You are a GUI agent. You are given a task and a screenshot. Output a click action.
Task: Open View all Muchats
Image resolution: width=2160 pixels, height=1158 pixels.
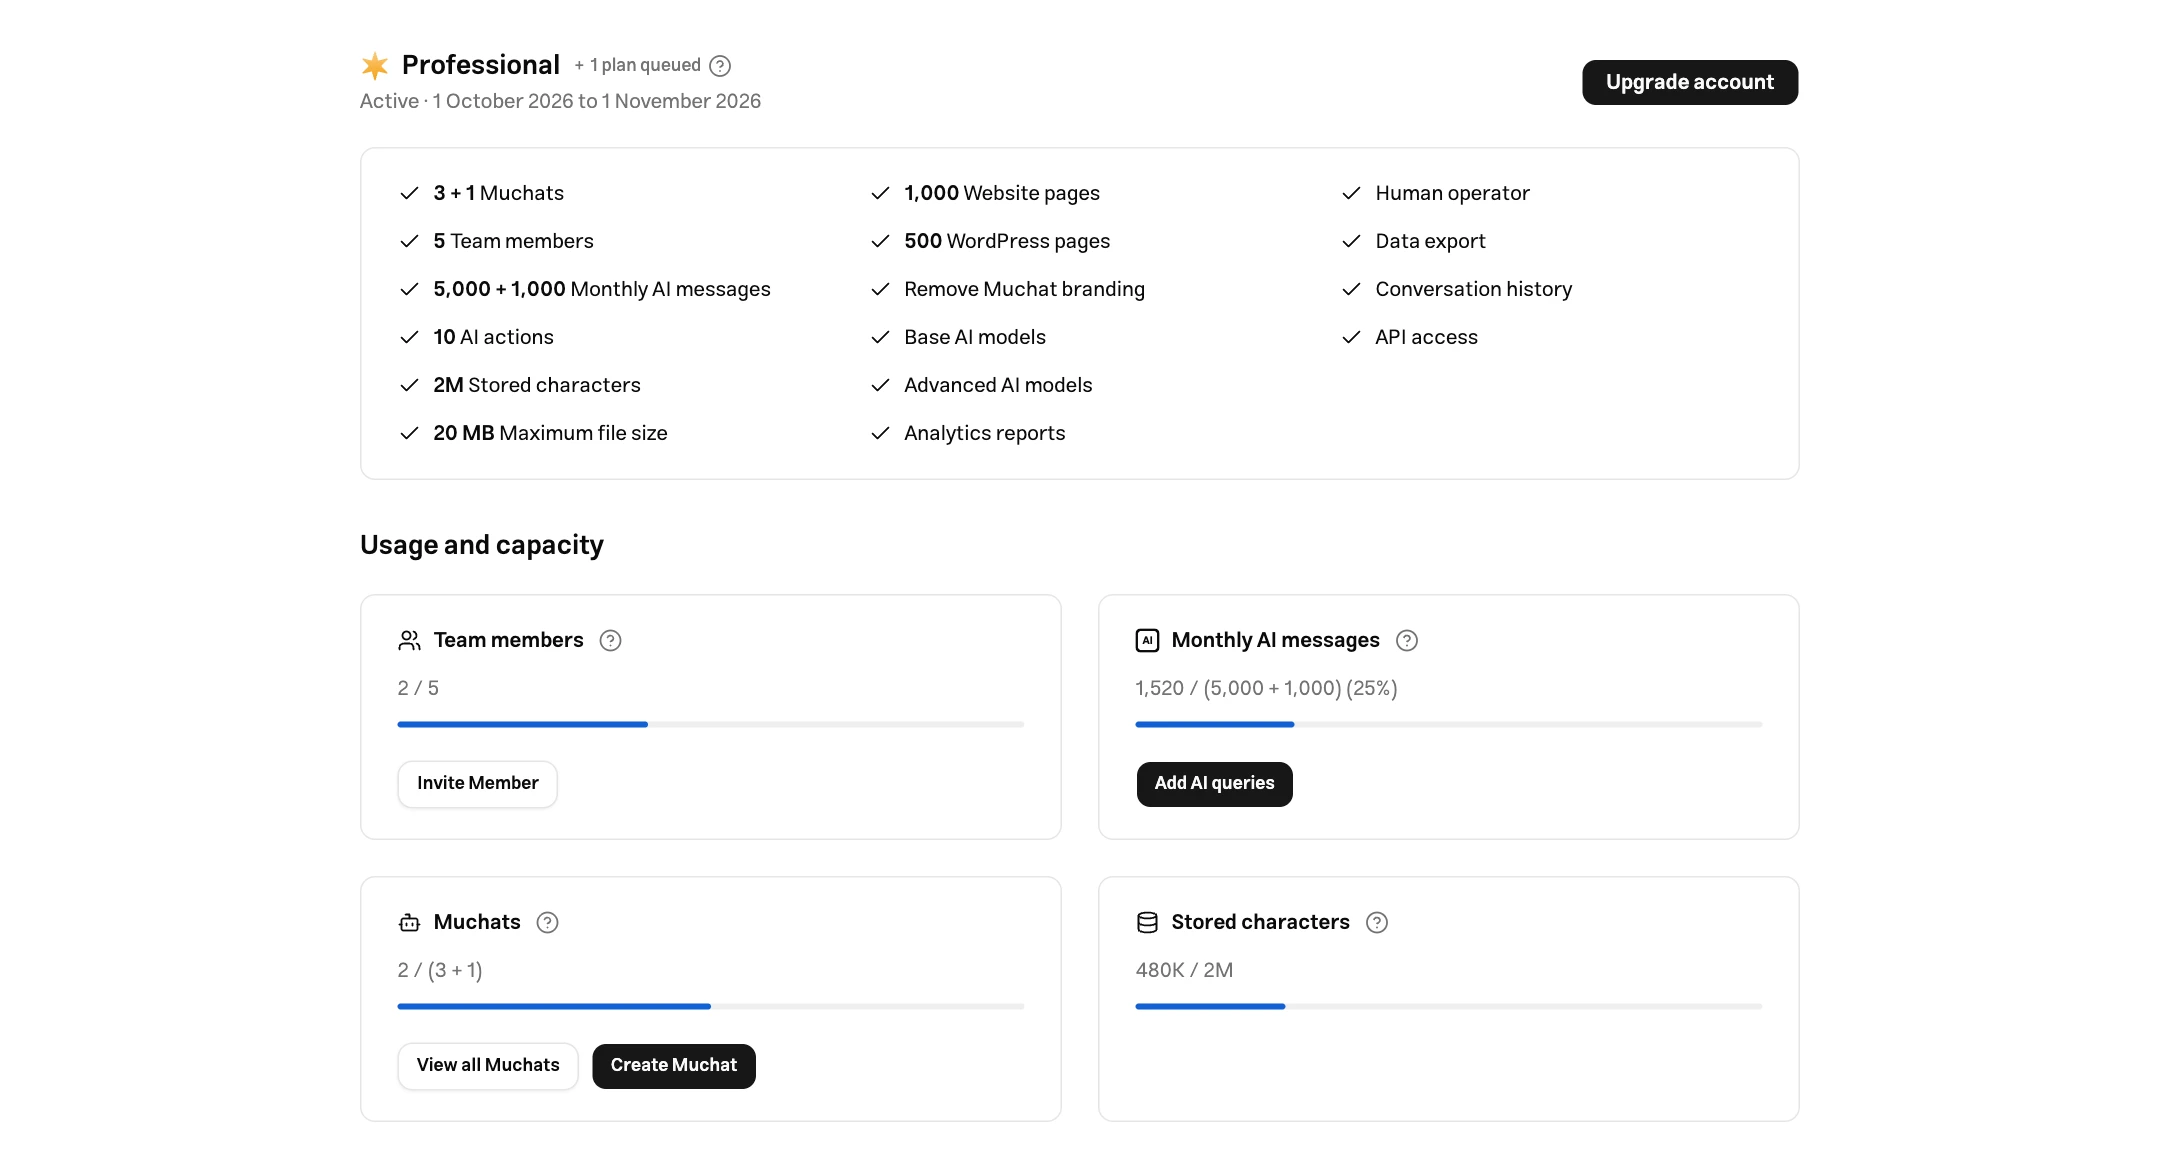(488, 1066)
